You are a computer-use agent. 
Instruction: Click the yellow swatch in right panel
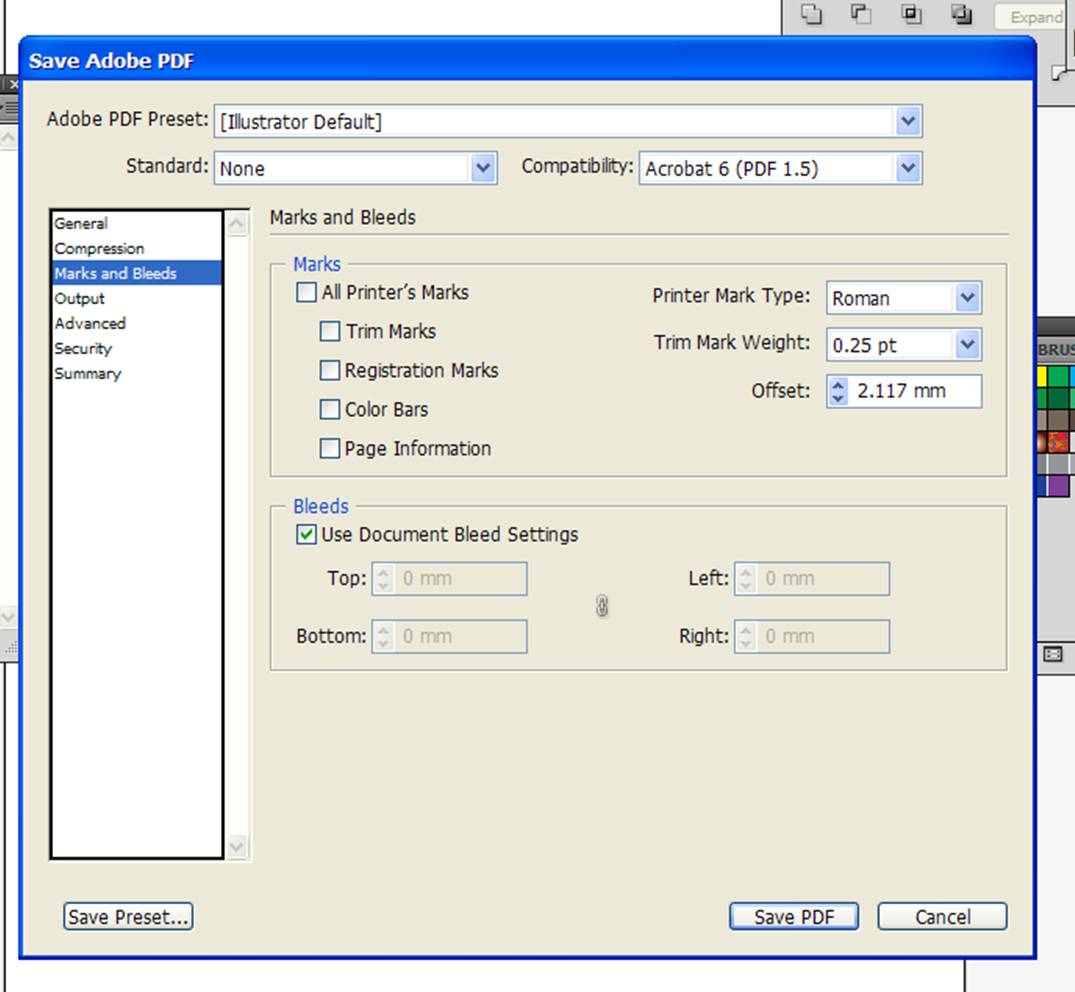1041,377
